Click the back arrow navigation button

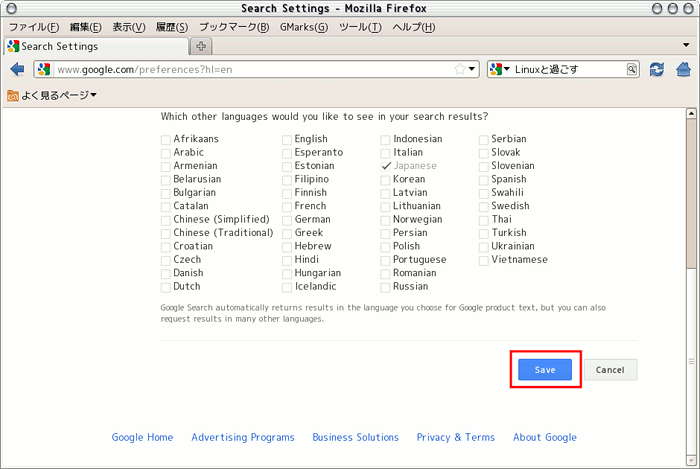tap(17, 69)
